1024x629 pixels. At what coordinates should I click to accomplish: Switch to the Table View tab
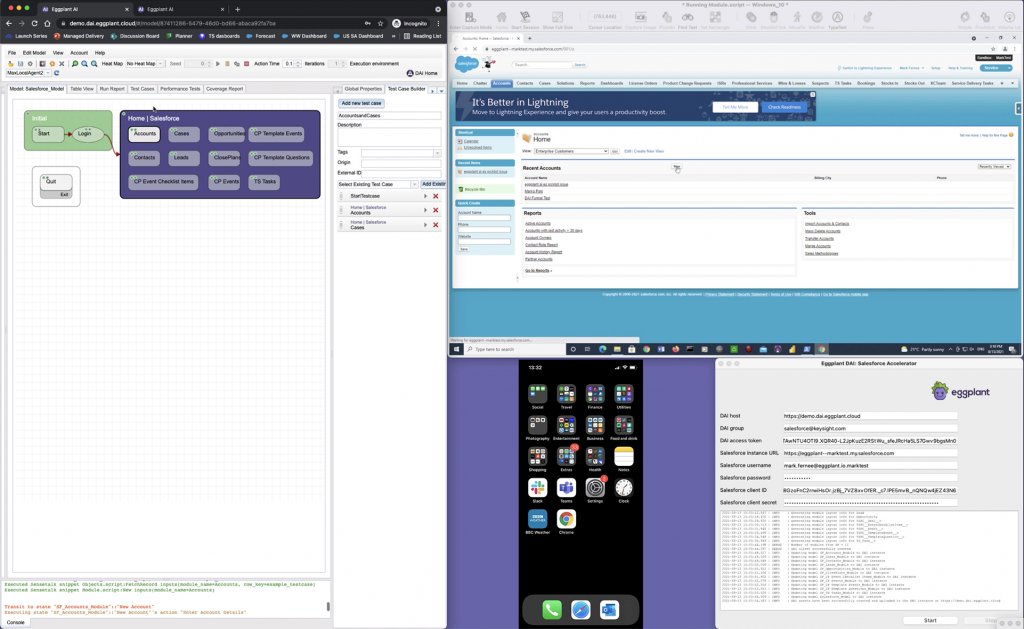(x=82, y=89)
